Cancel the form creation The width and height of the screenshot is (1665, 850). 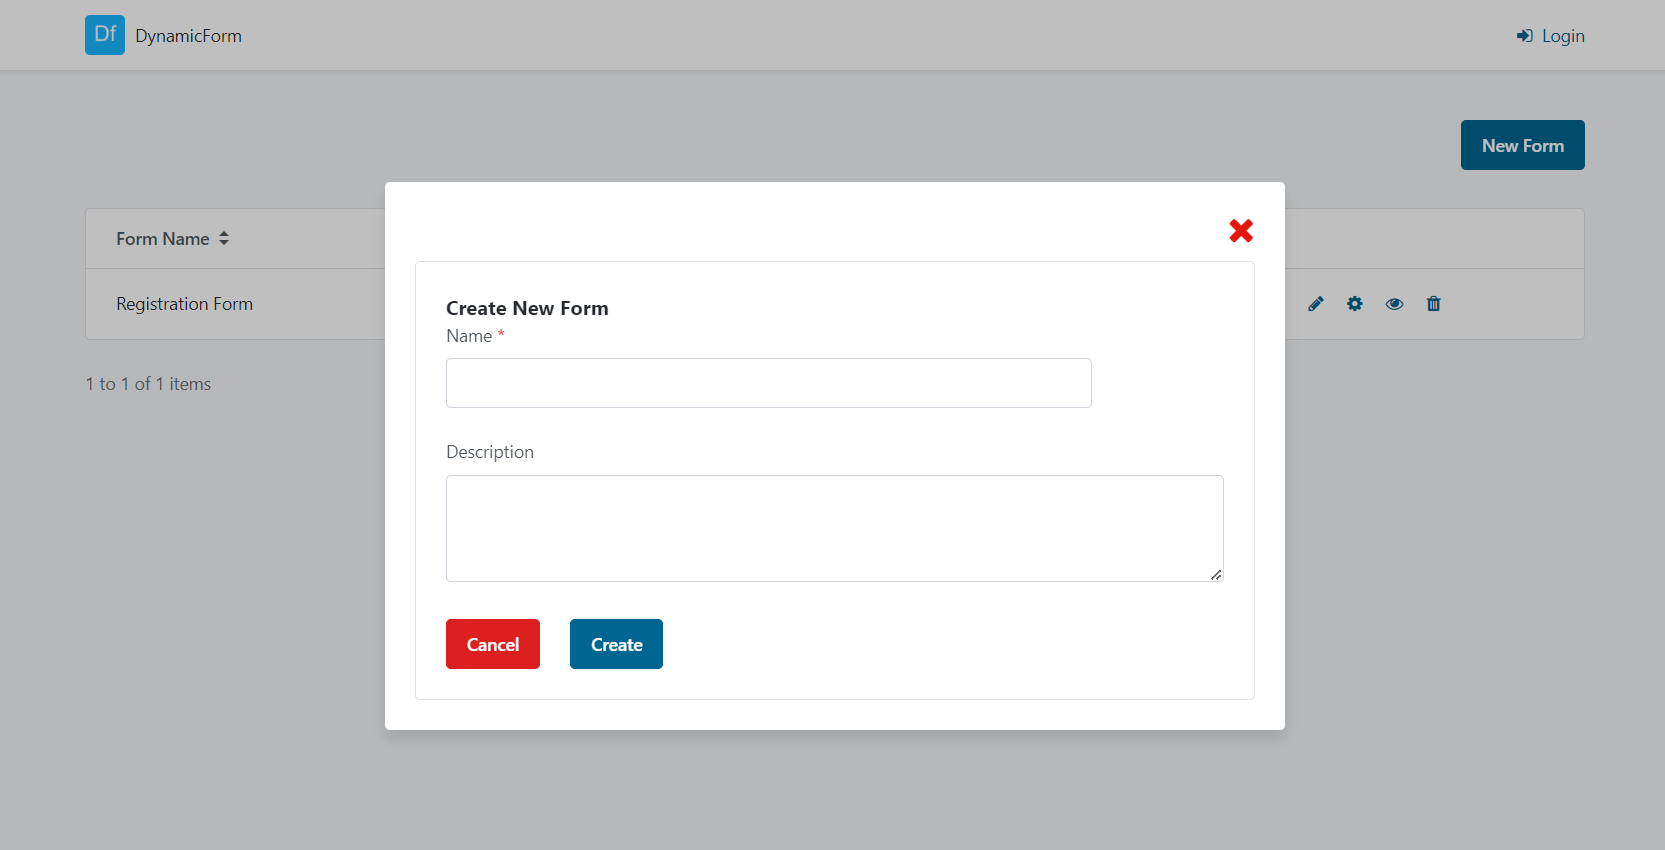pos(493,644)
